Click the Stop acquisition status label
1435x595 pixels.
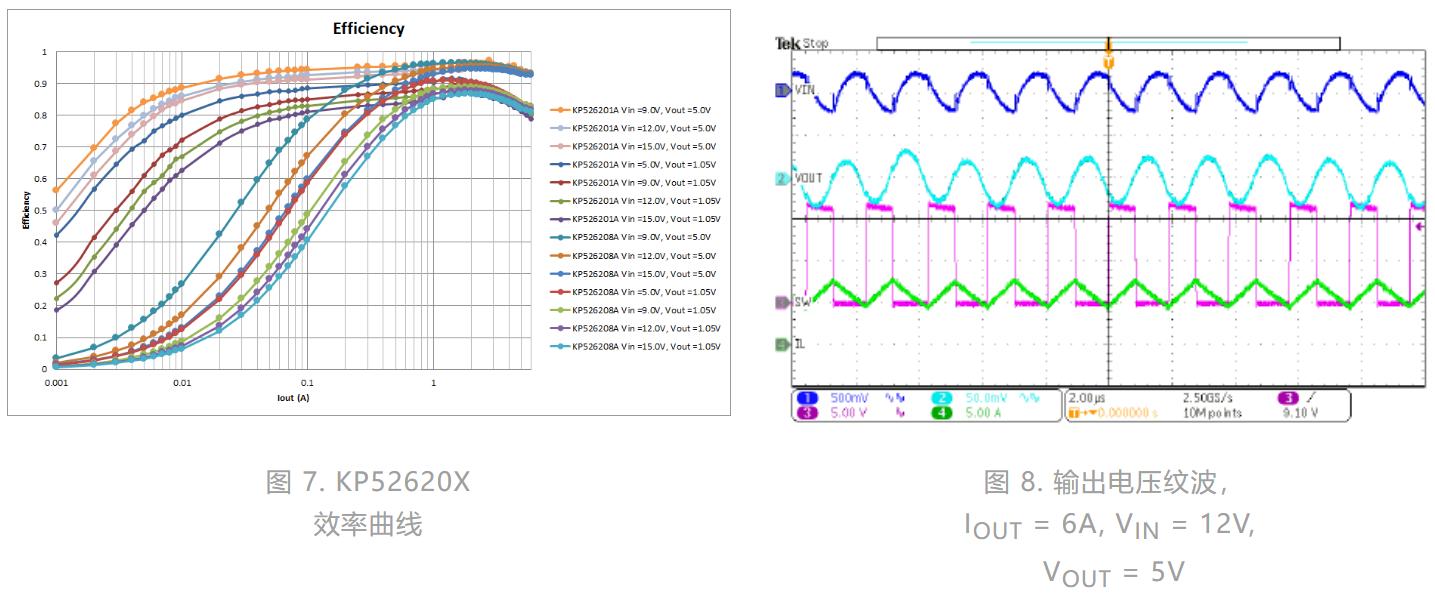pyautogui.click(x=815, y=44)
